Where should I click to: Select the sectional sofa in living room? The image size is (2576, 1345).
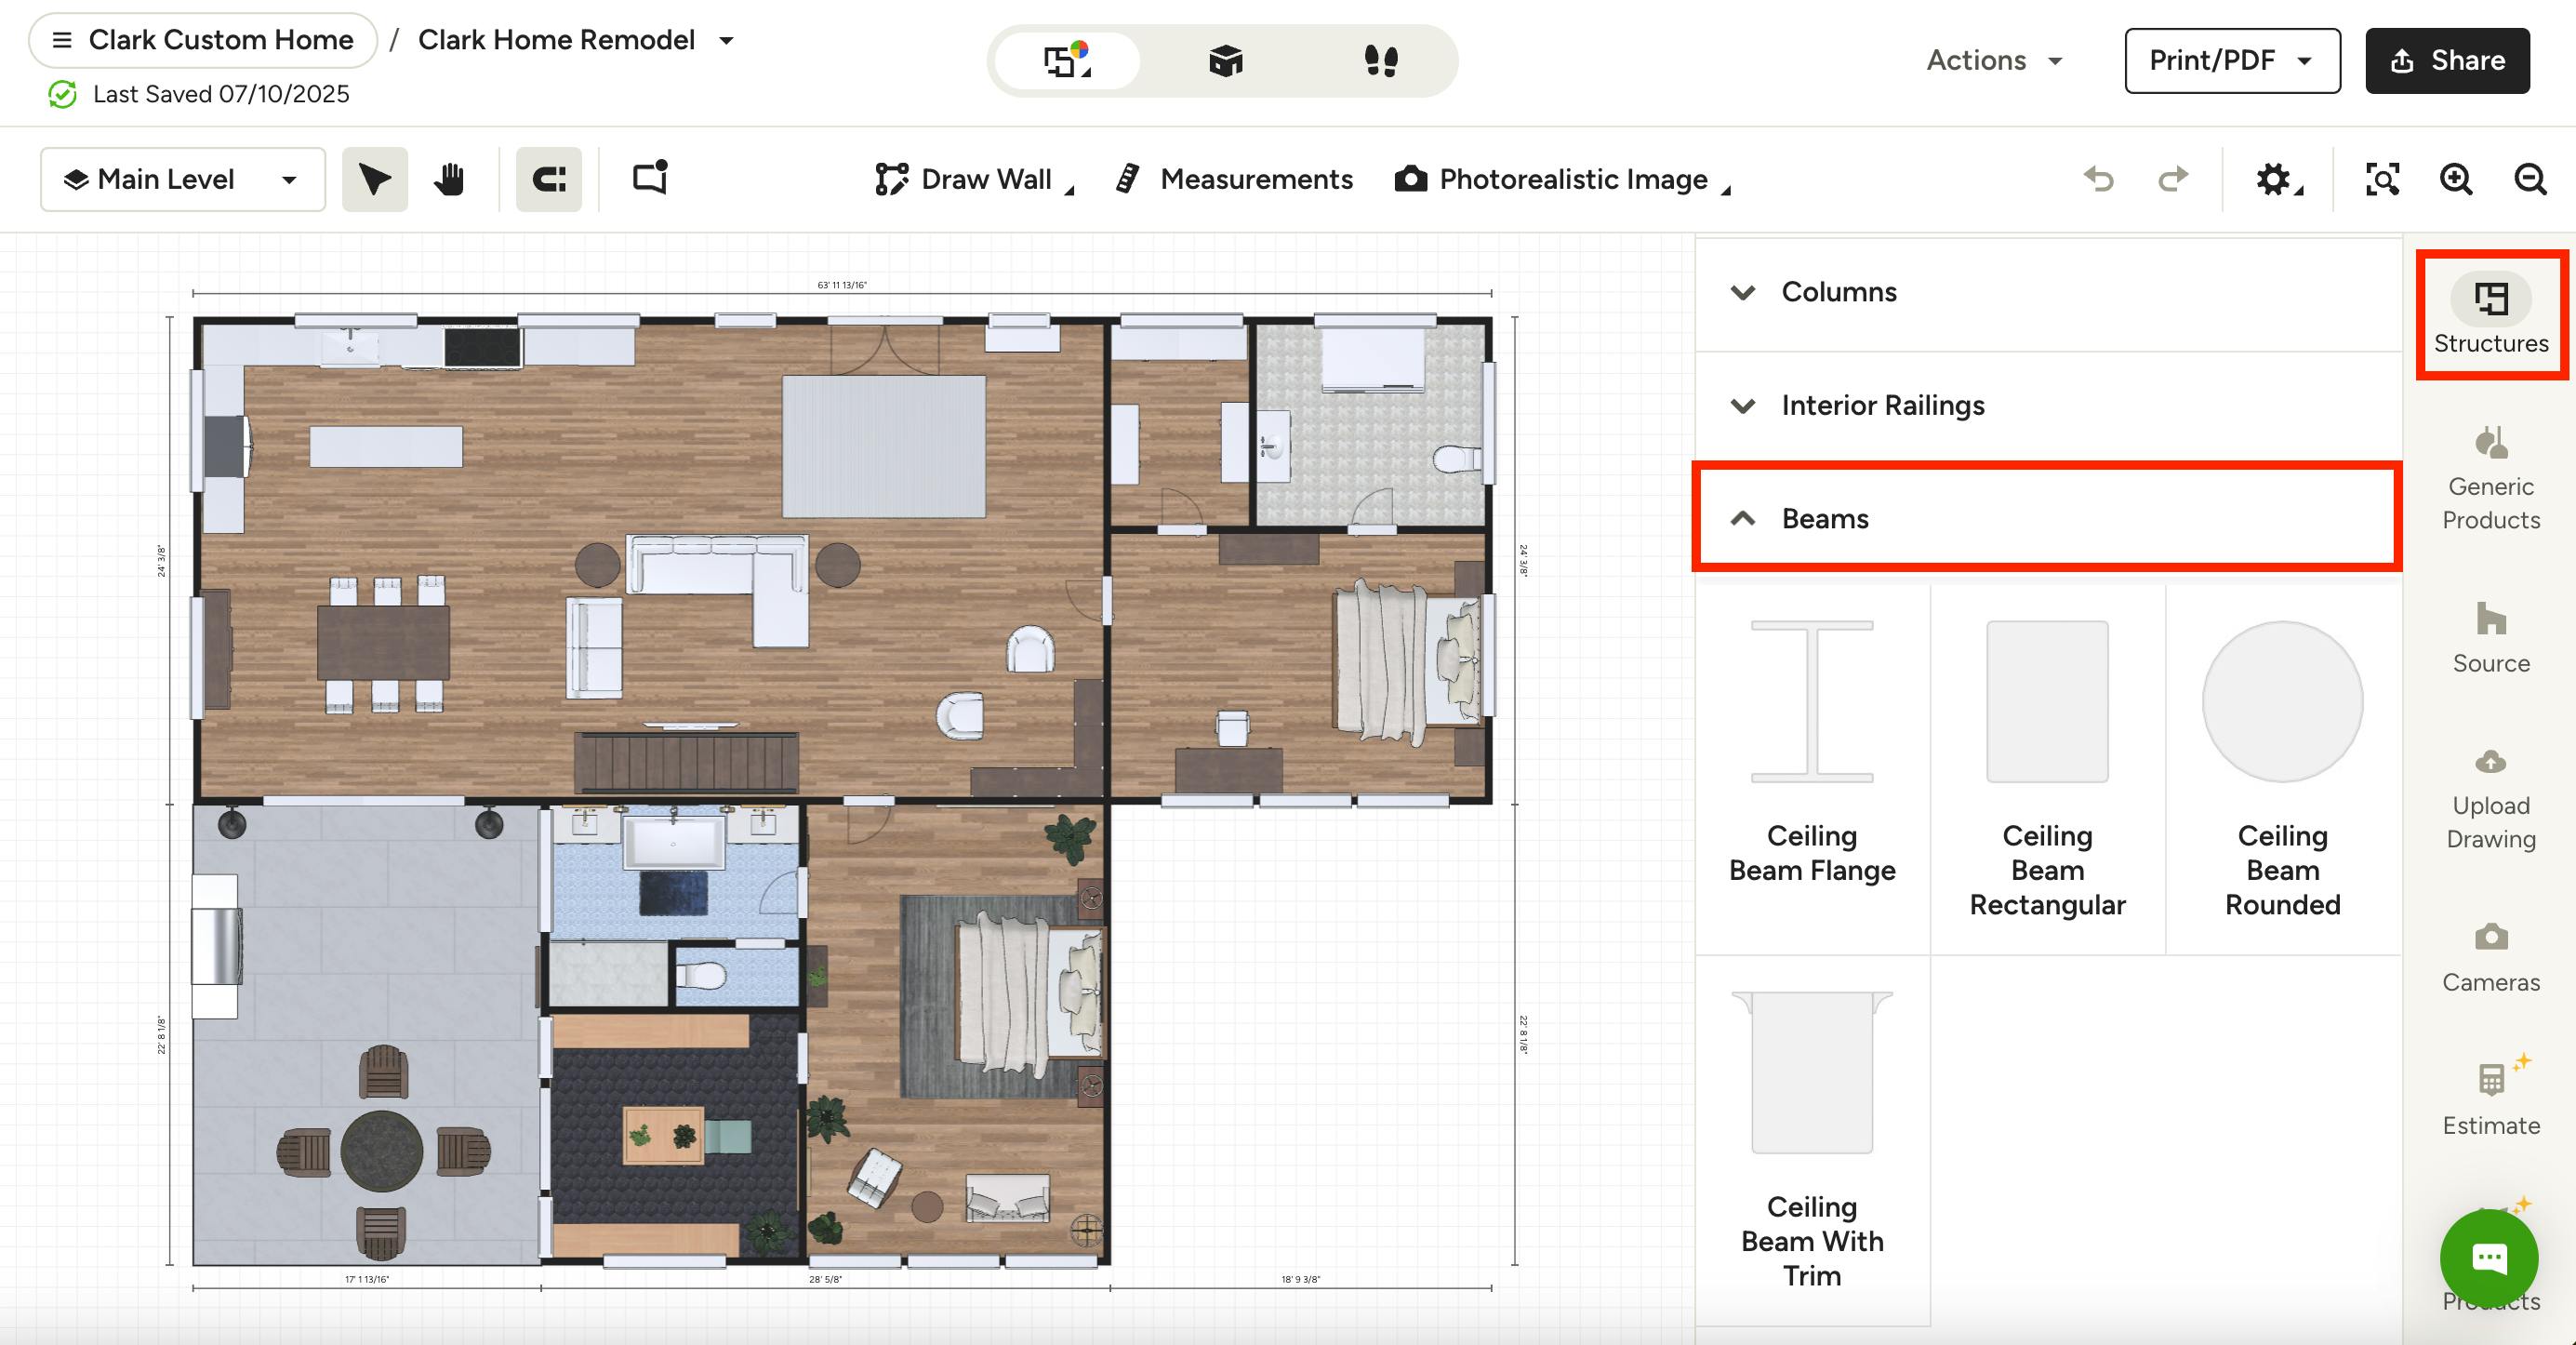(717, 590)
